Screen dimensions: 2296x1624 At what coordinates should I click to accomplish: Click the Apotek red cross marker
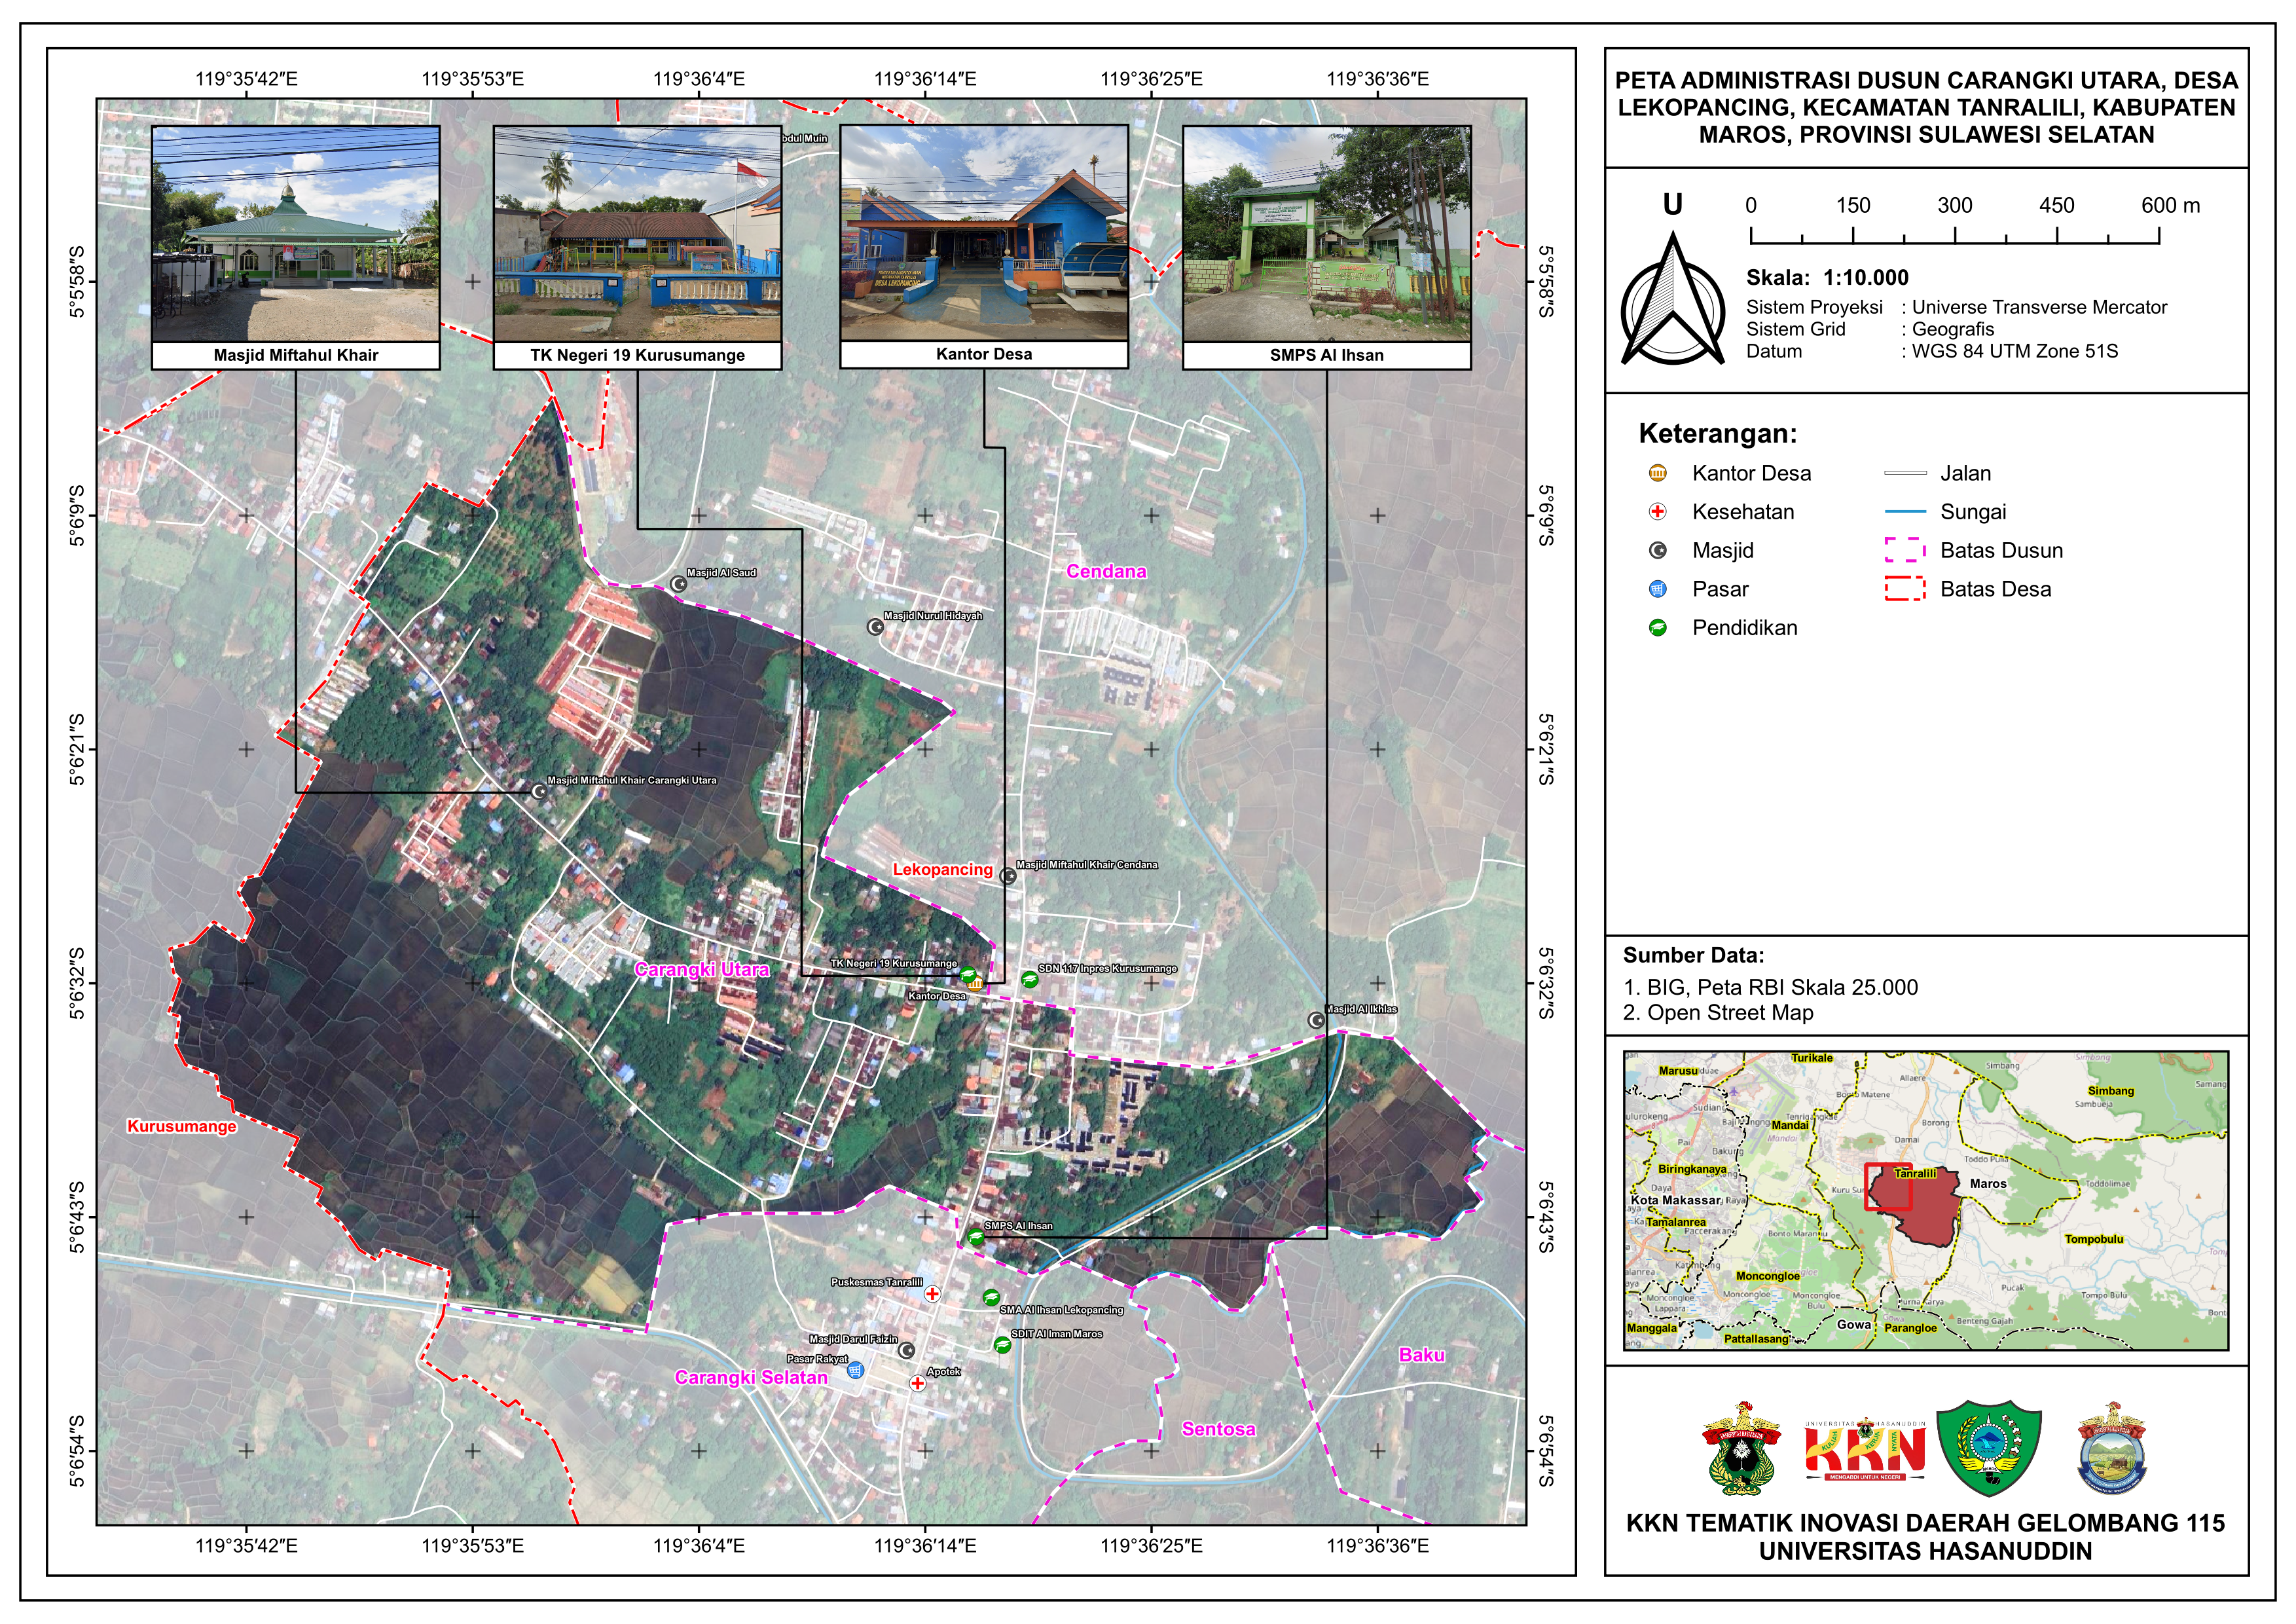click(x=917, y=1384)
